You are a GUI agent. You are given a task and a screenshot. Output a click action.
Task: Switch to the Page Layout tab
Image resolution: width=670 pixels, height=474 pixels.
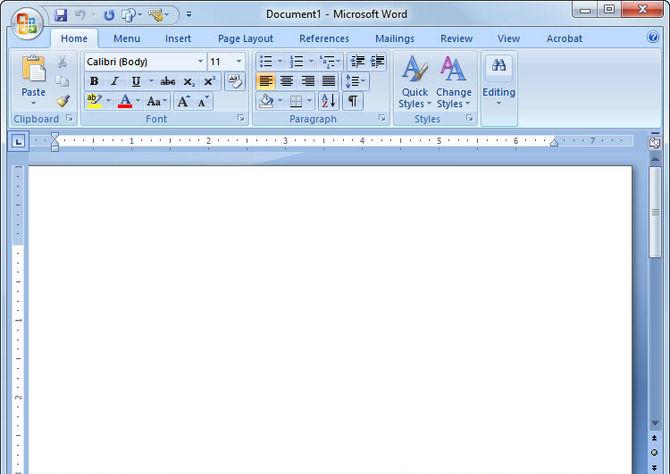245,38
